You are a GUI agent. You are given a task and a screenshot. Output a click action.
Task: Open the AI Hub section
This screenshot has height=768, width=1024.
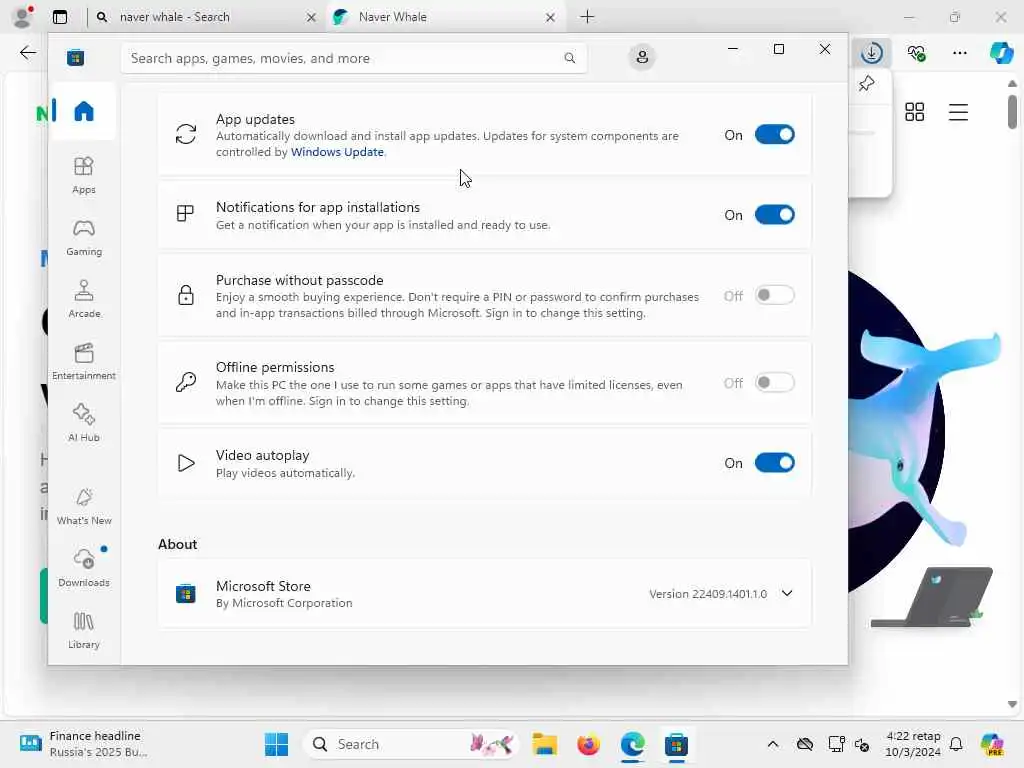(84, 424)
